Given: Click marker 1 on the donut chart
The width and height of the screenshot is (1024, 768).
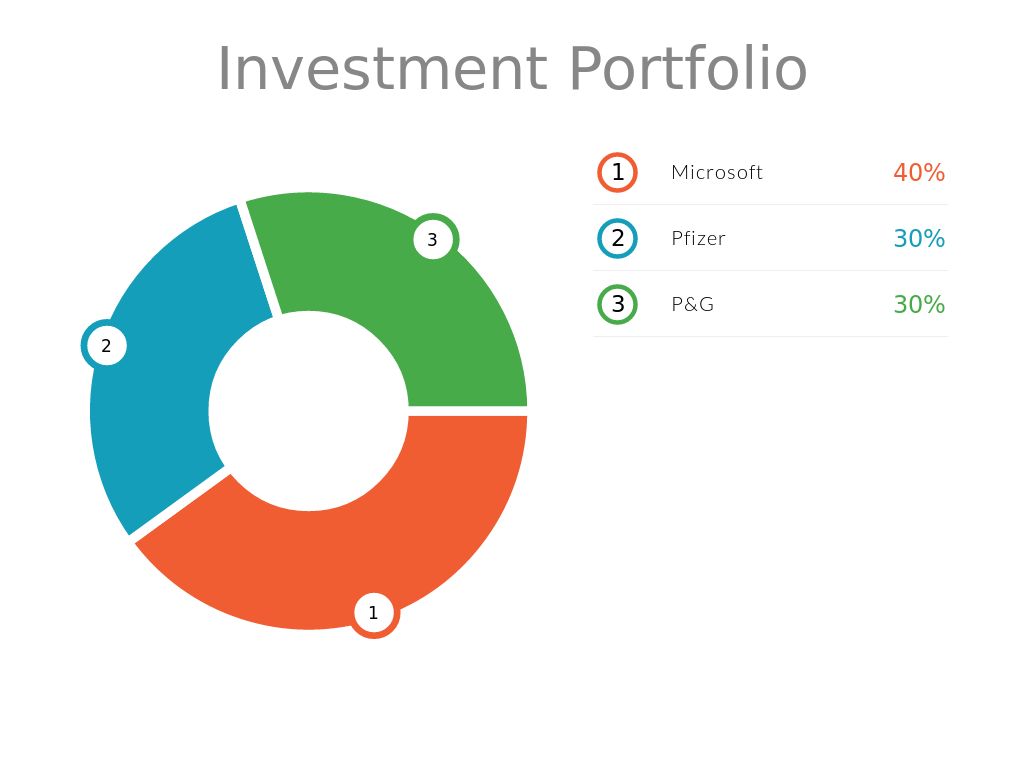Looking at the screenshot, I should coord(373,613).
